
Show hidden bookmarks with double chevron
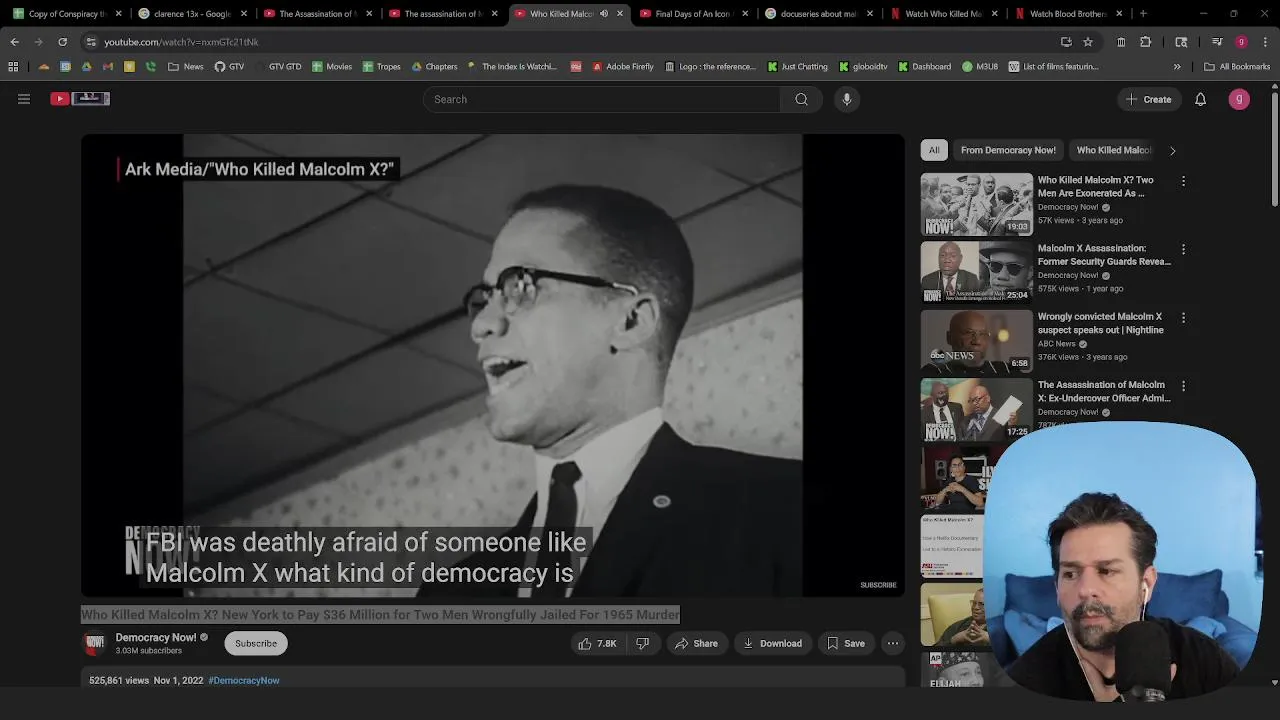coord(1177,67)
